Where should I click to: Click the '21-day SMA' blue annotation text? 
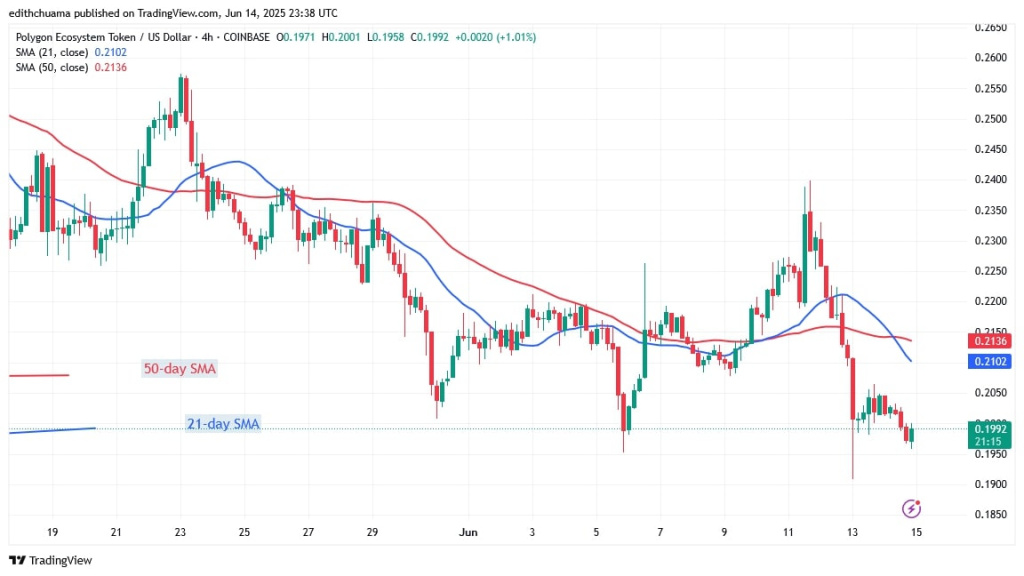click(223, 424)
